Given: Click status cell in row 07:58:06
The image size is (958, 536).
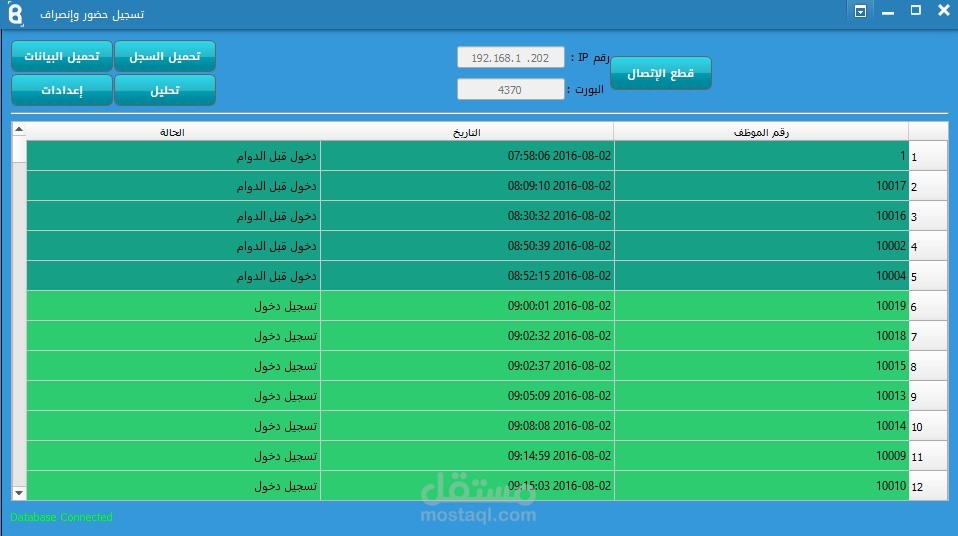Looking at the screenshot, I should tap(174, 156).
